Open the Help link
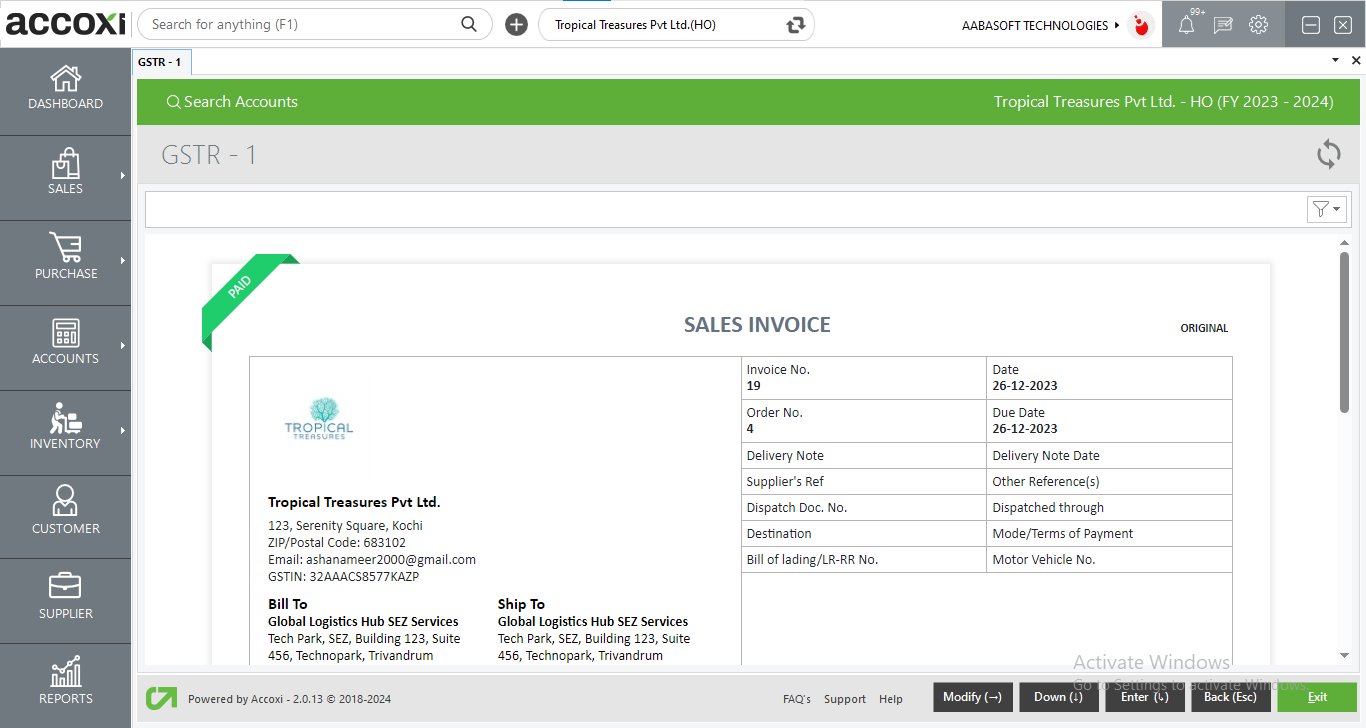Viewport: 1366px width, 728px height. [x=890, y=699]
